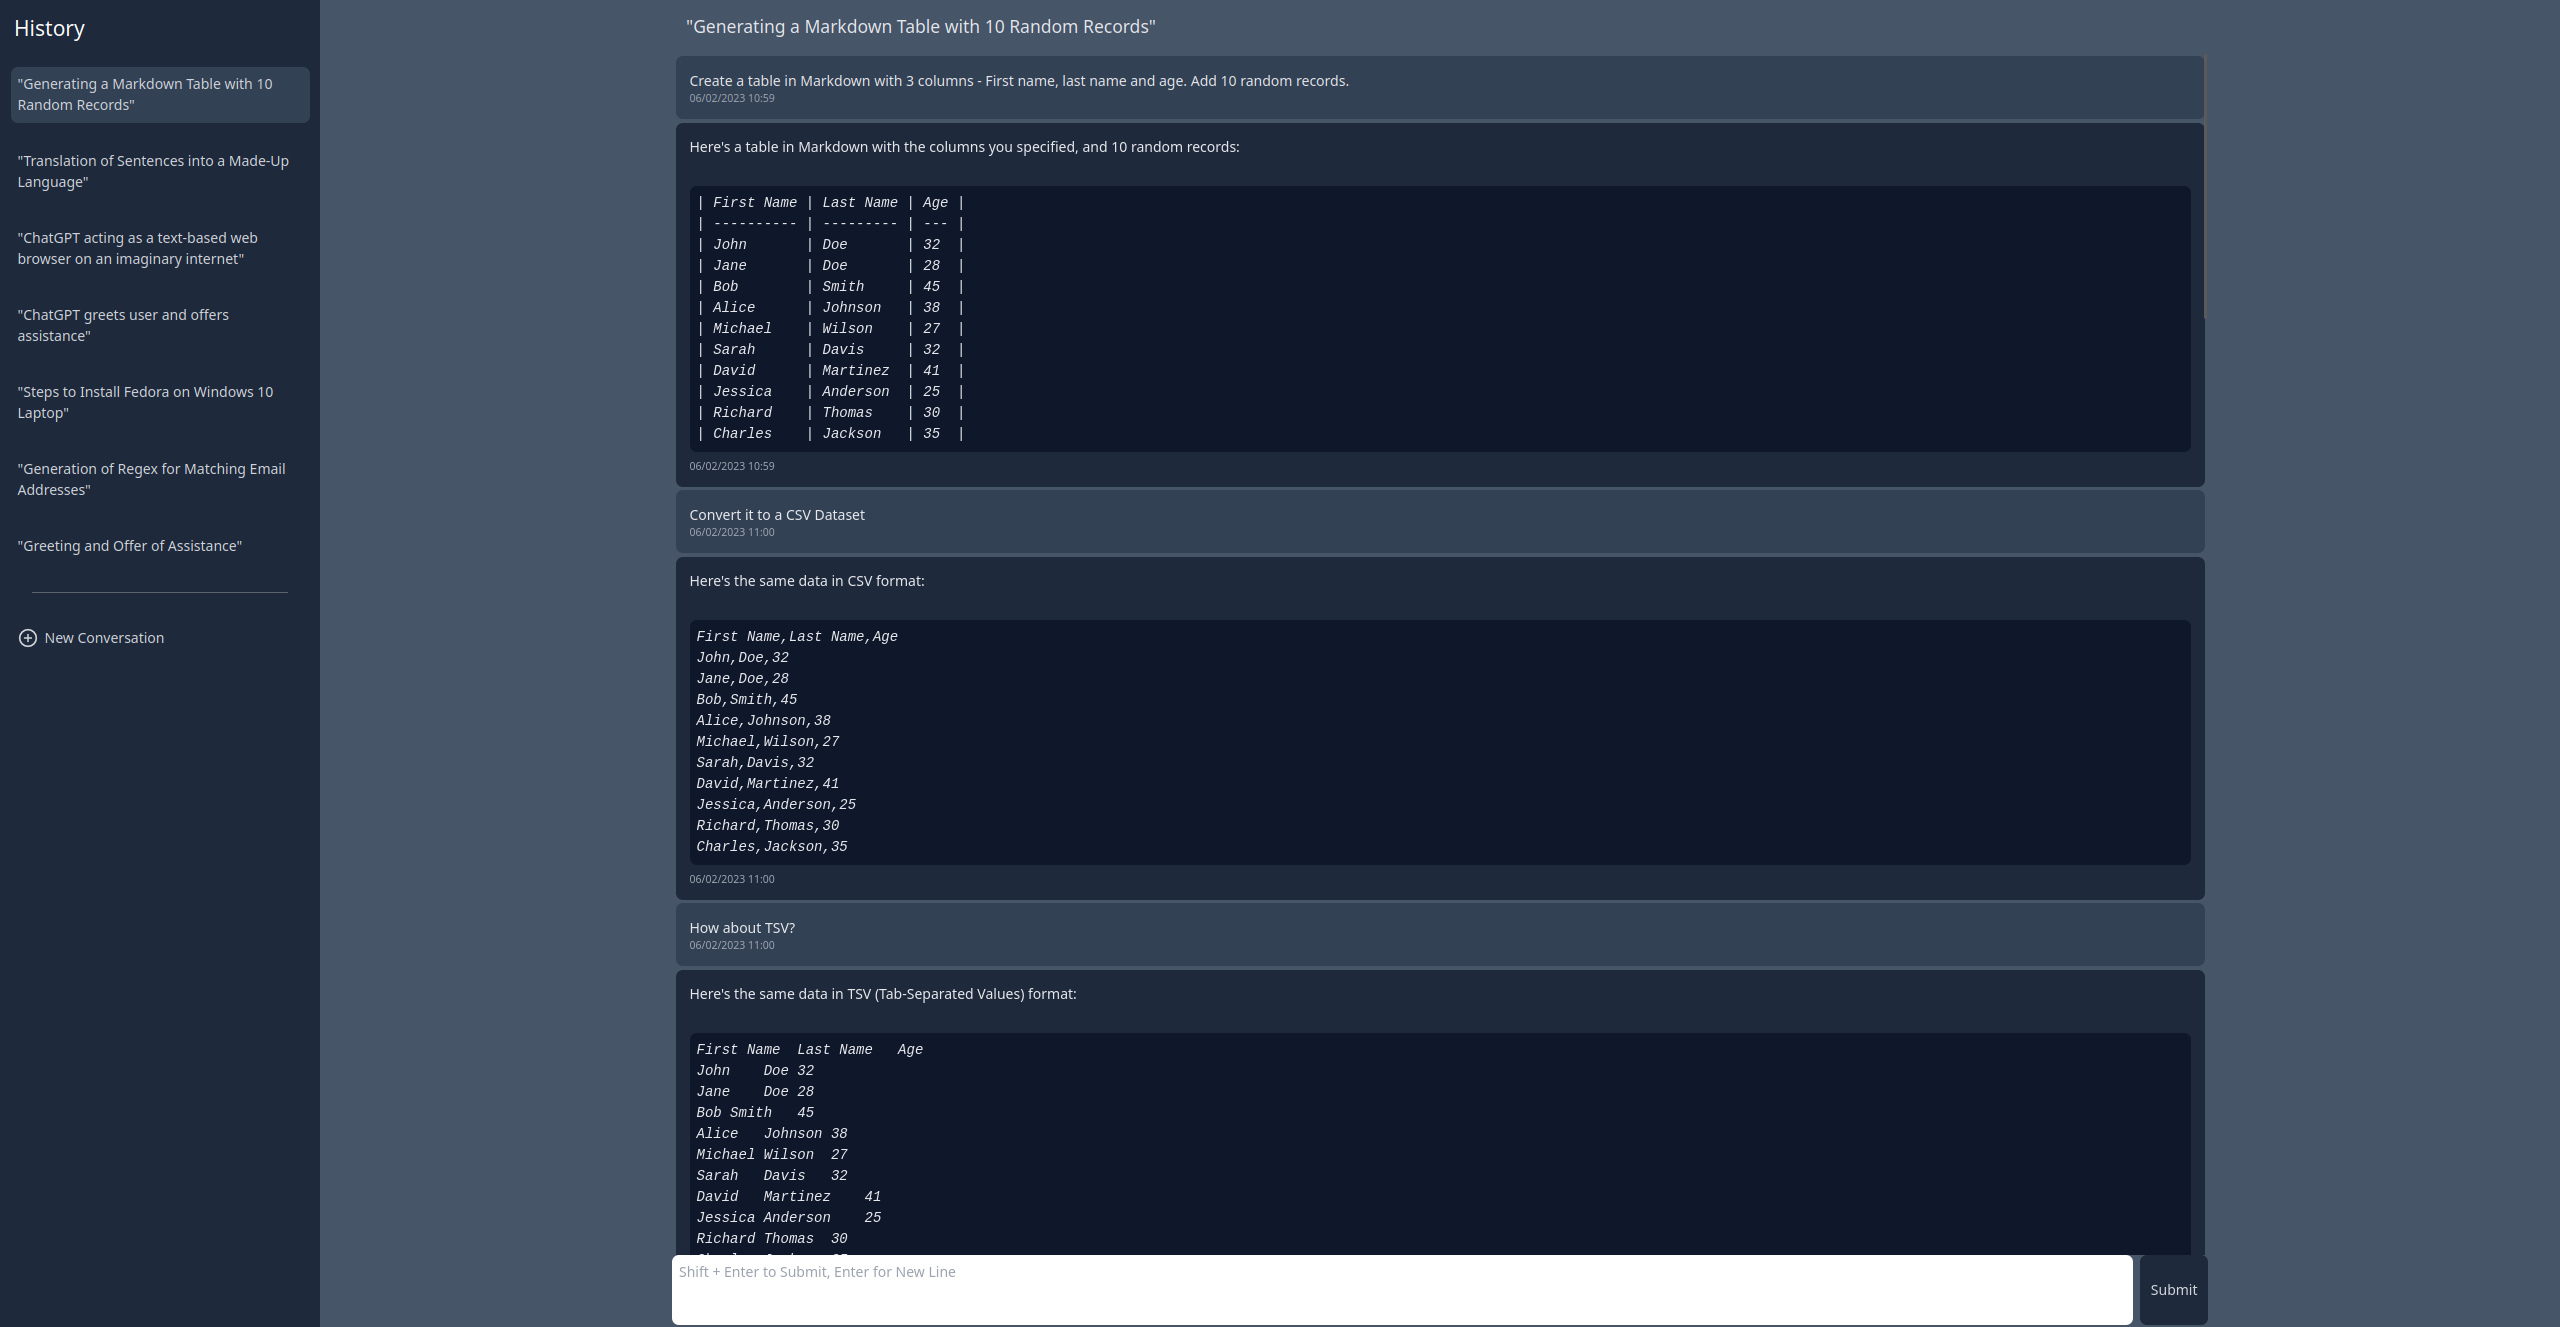This screenshot has height=1327, width=2560.
Task: Click the 'How about TSV?' message
Action: coord(742,928)
